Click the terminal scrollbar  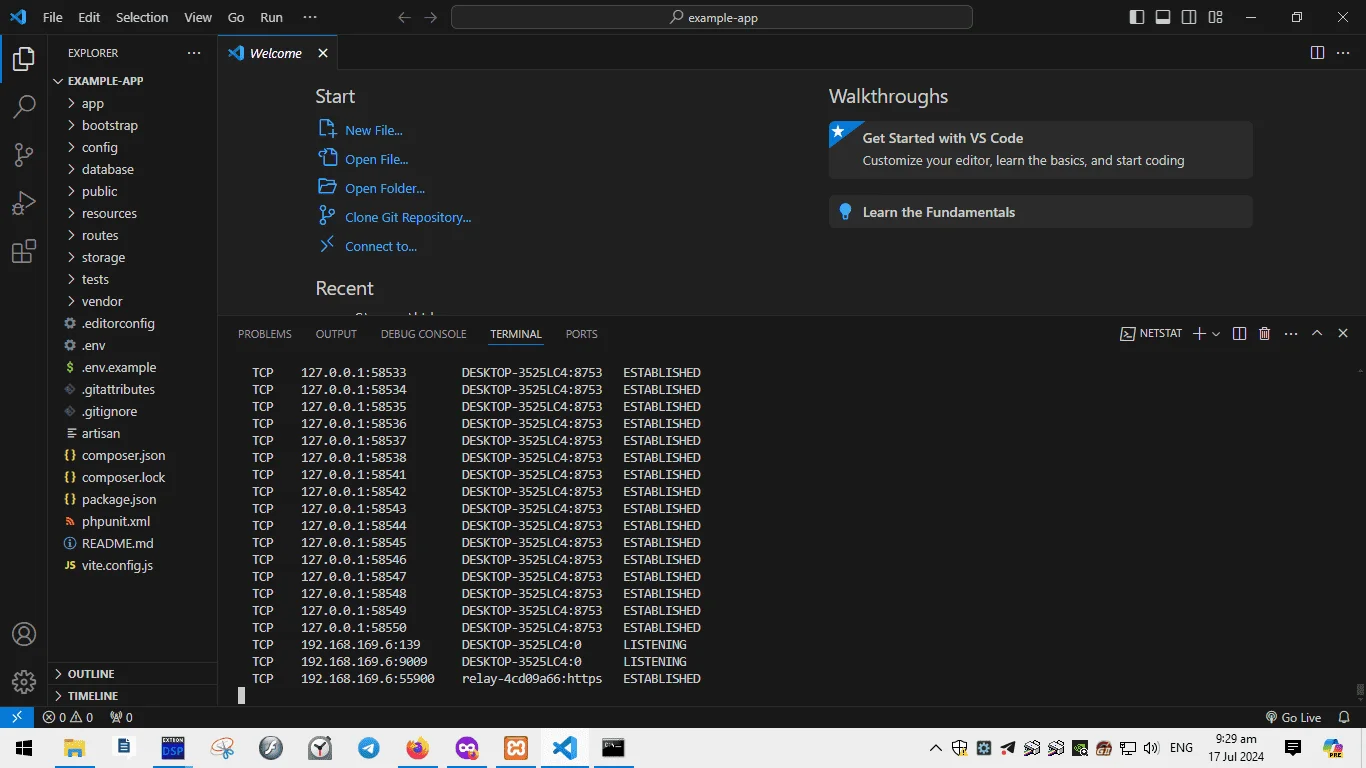1360,691
